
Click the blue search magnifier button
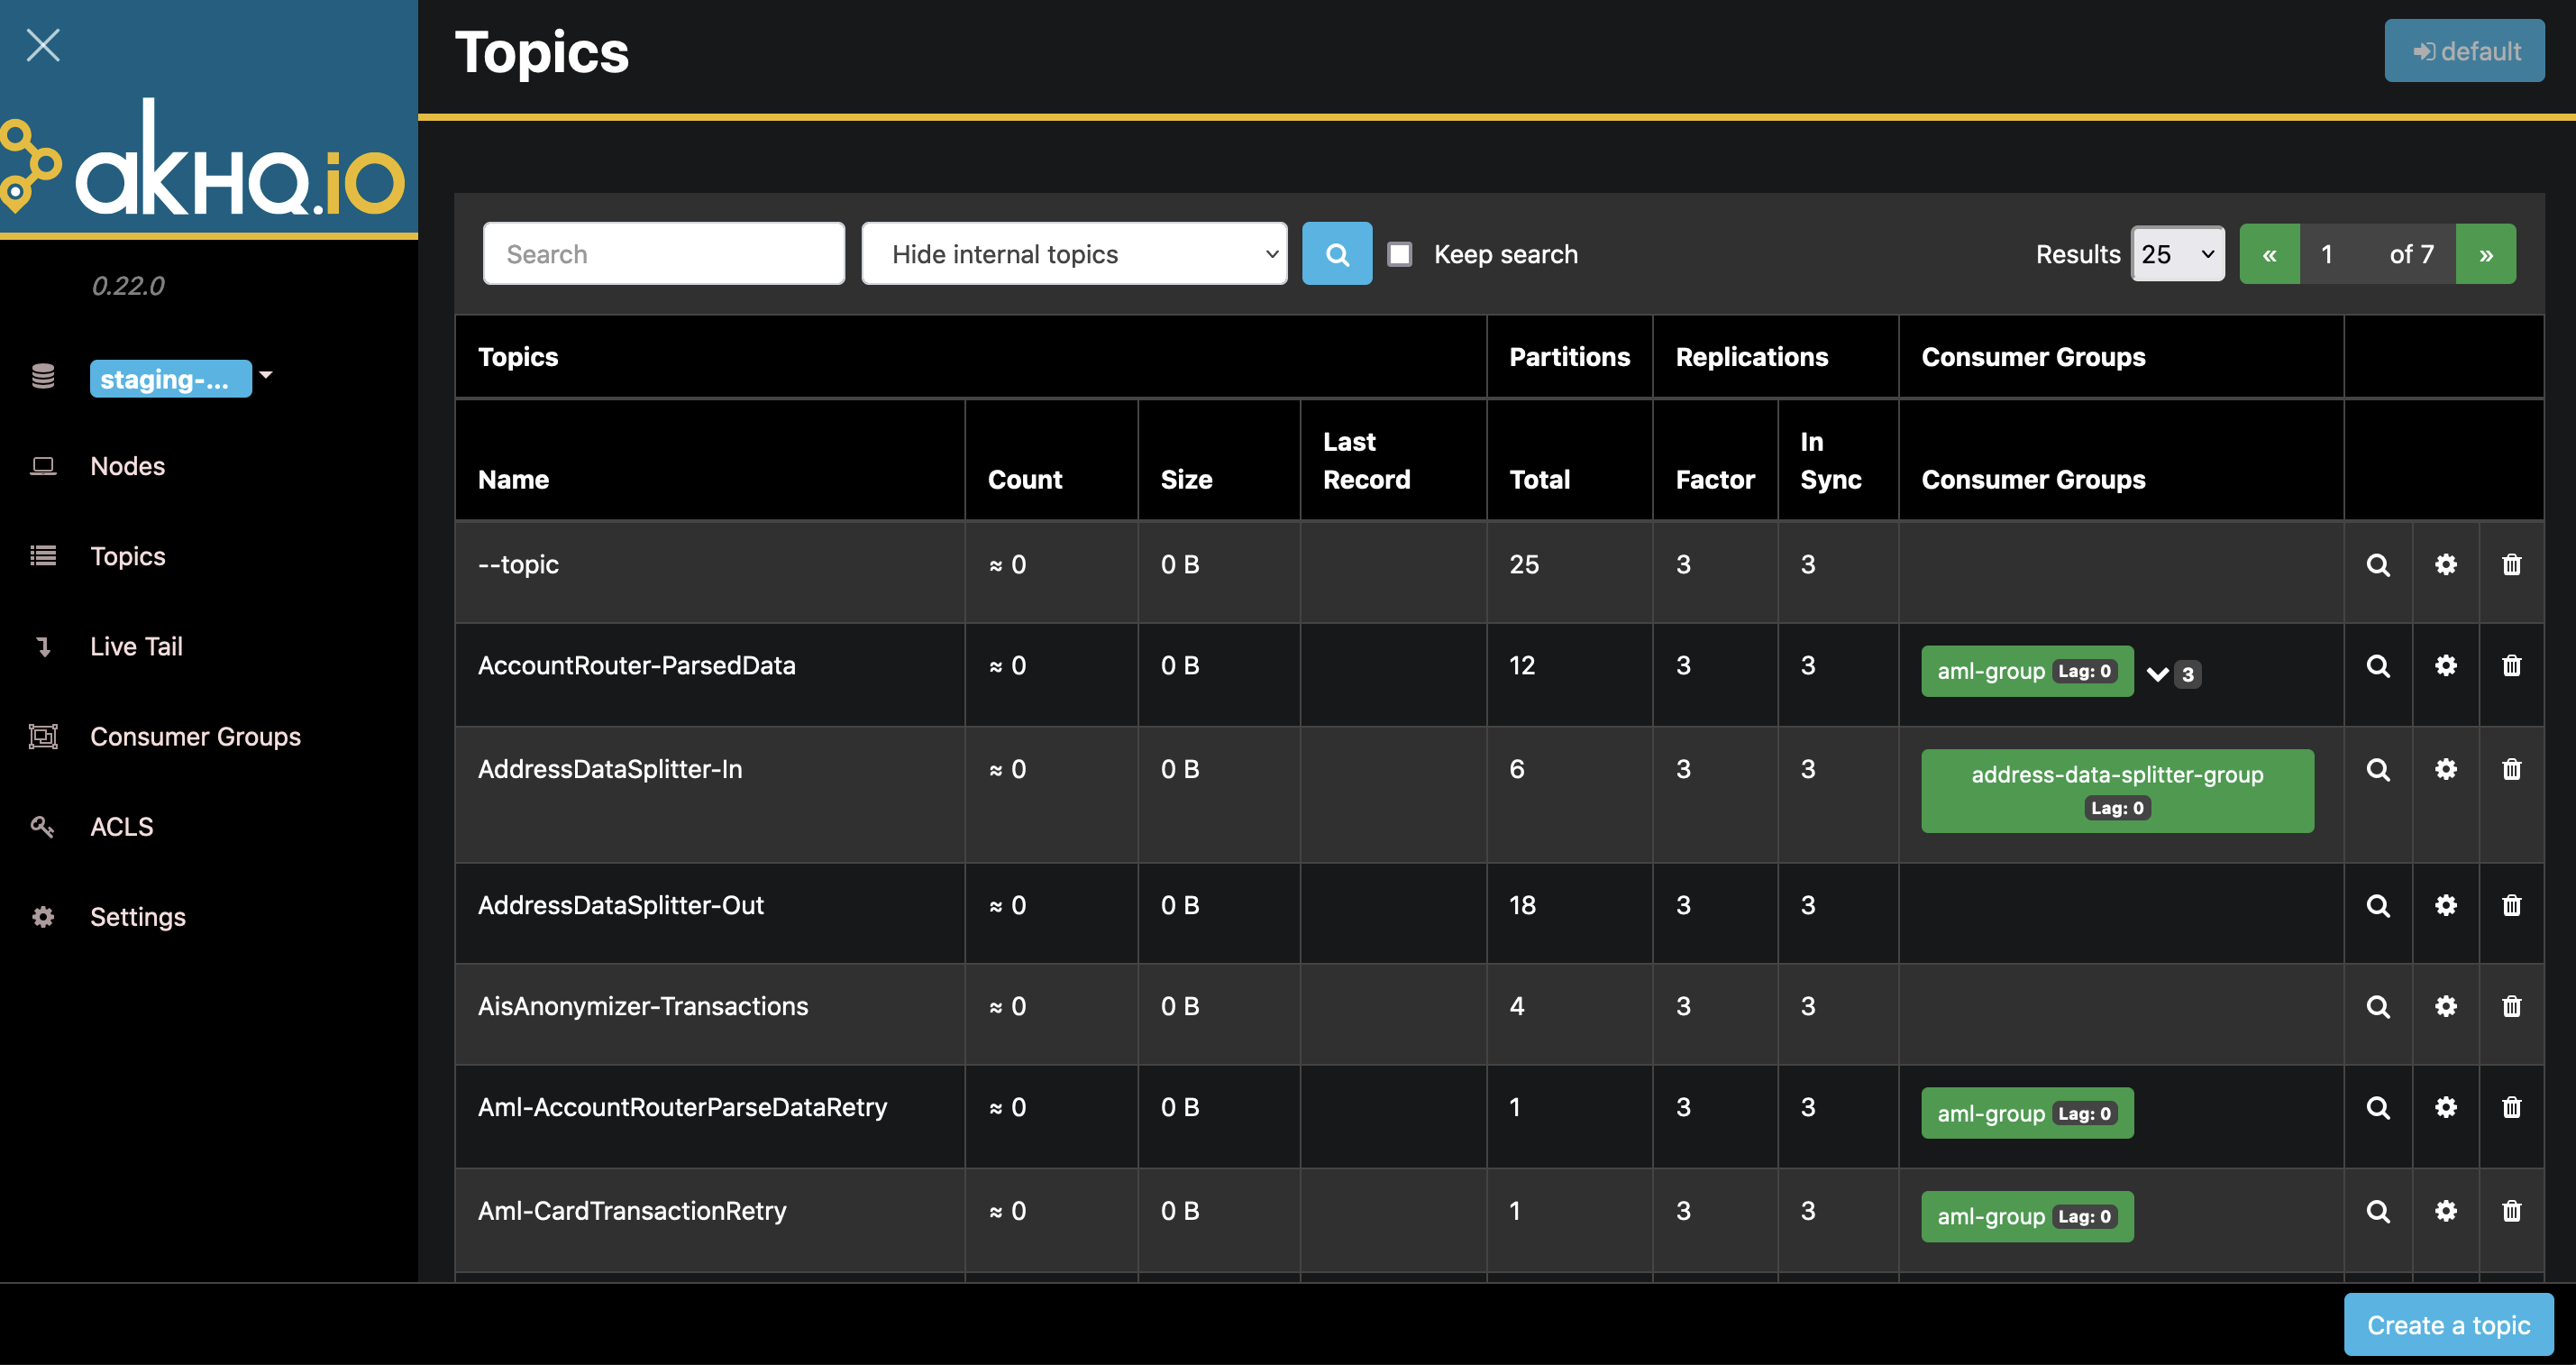coord(1336,254)
